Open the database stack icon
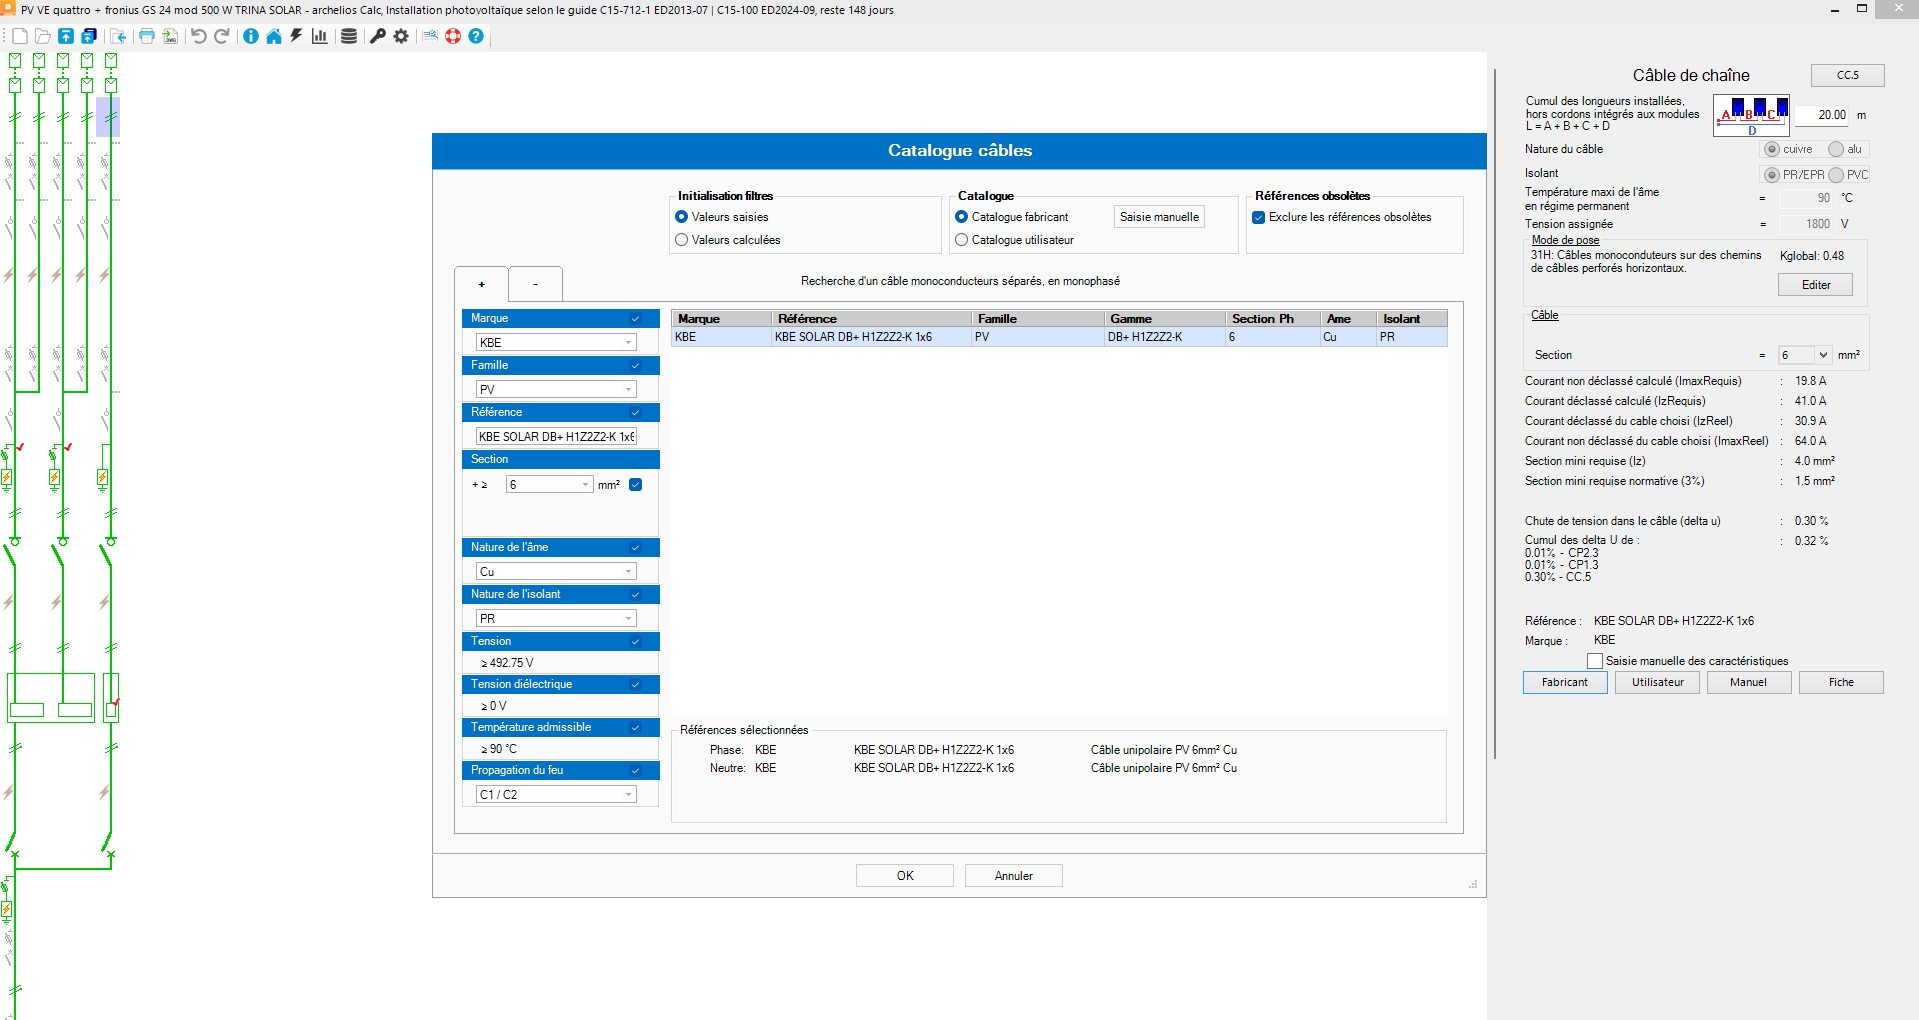The image size is (1919, 1020). point(349,36)
